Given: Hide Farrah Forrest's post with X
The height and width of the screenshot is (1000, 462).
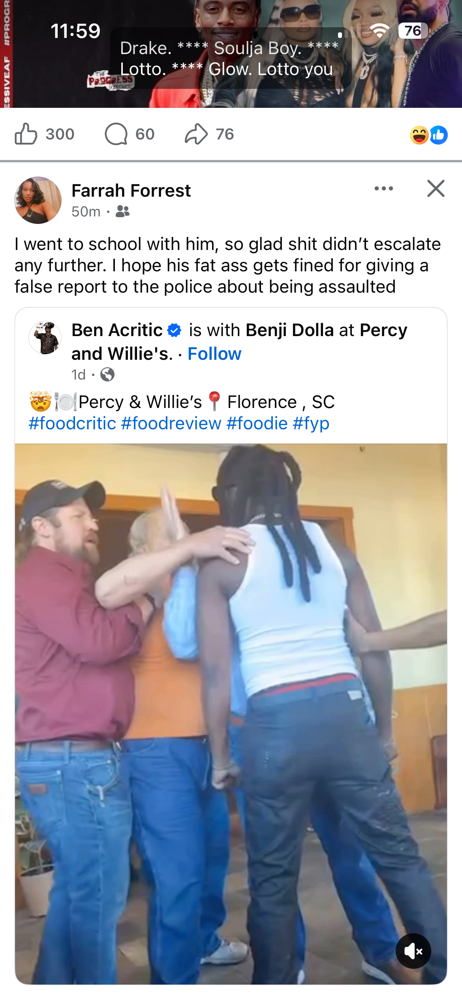Looking at the screenshot, I should click(436, 188).
